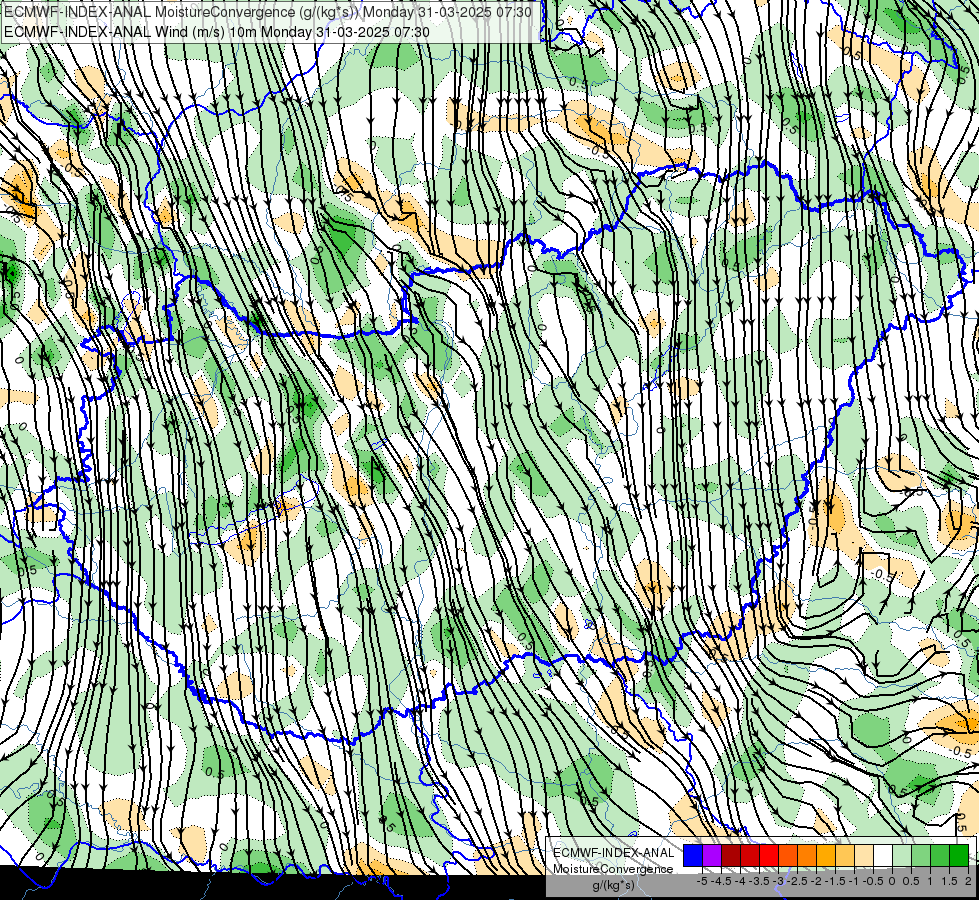The height and width of the screenshot is (900, 979).
Task: Click the blue legend swatch below -5
Action: [x=693, y=856]
